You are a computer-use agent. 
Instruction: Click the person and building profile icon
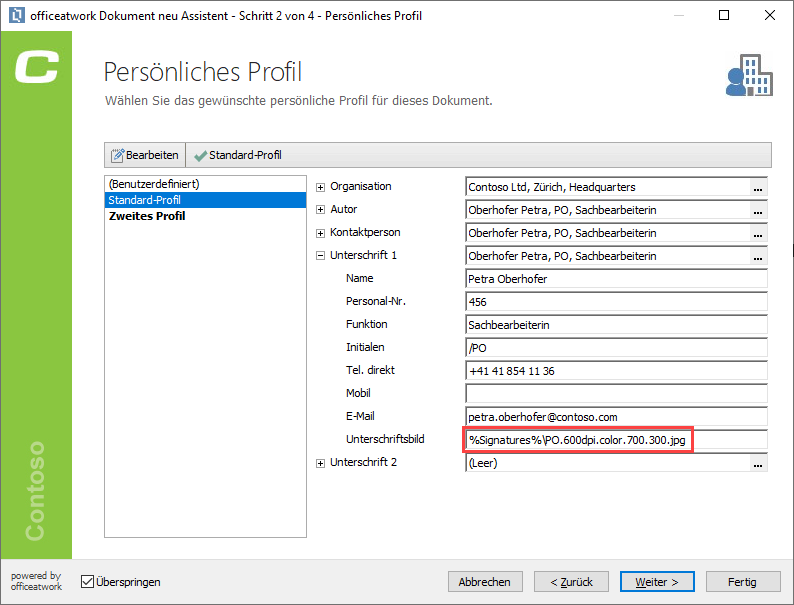point(749,75)
